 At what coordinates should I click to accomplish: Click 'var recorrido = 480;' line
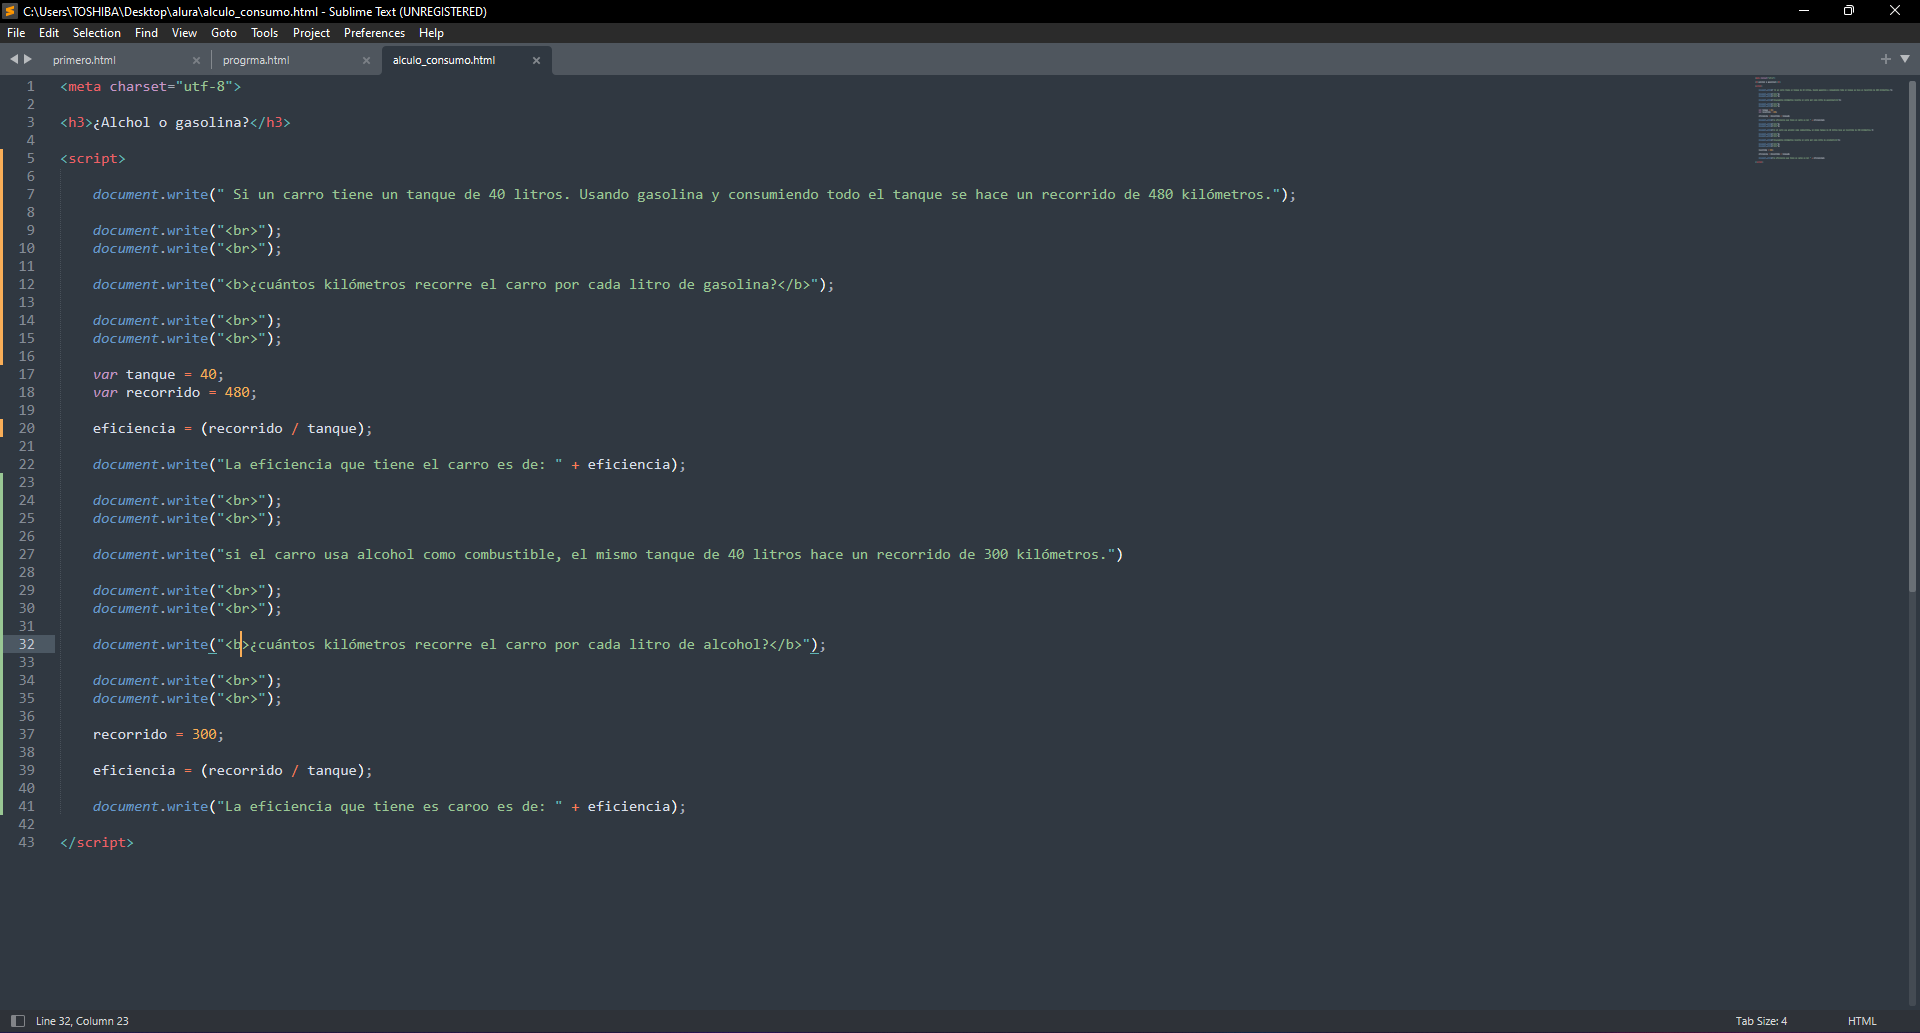175,393
